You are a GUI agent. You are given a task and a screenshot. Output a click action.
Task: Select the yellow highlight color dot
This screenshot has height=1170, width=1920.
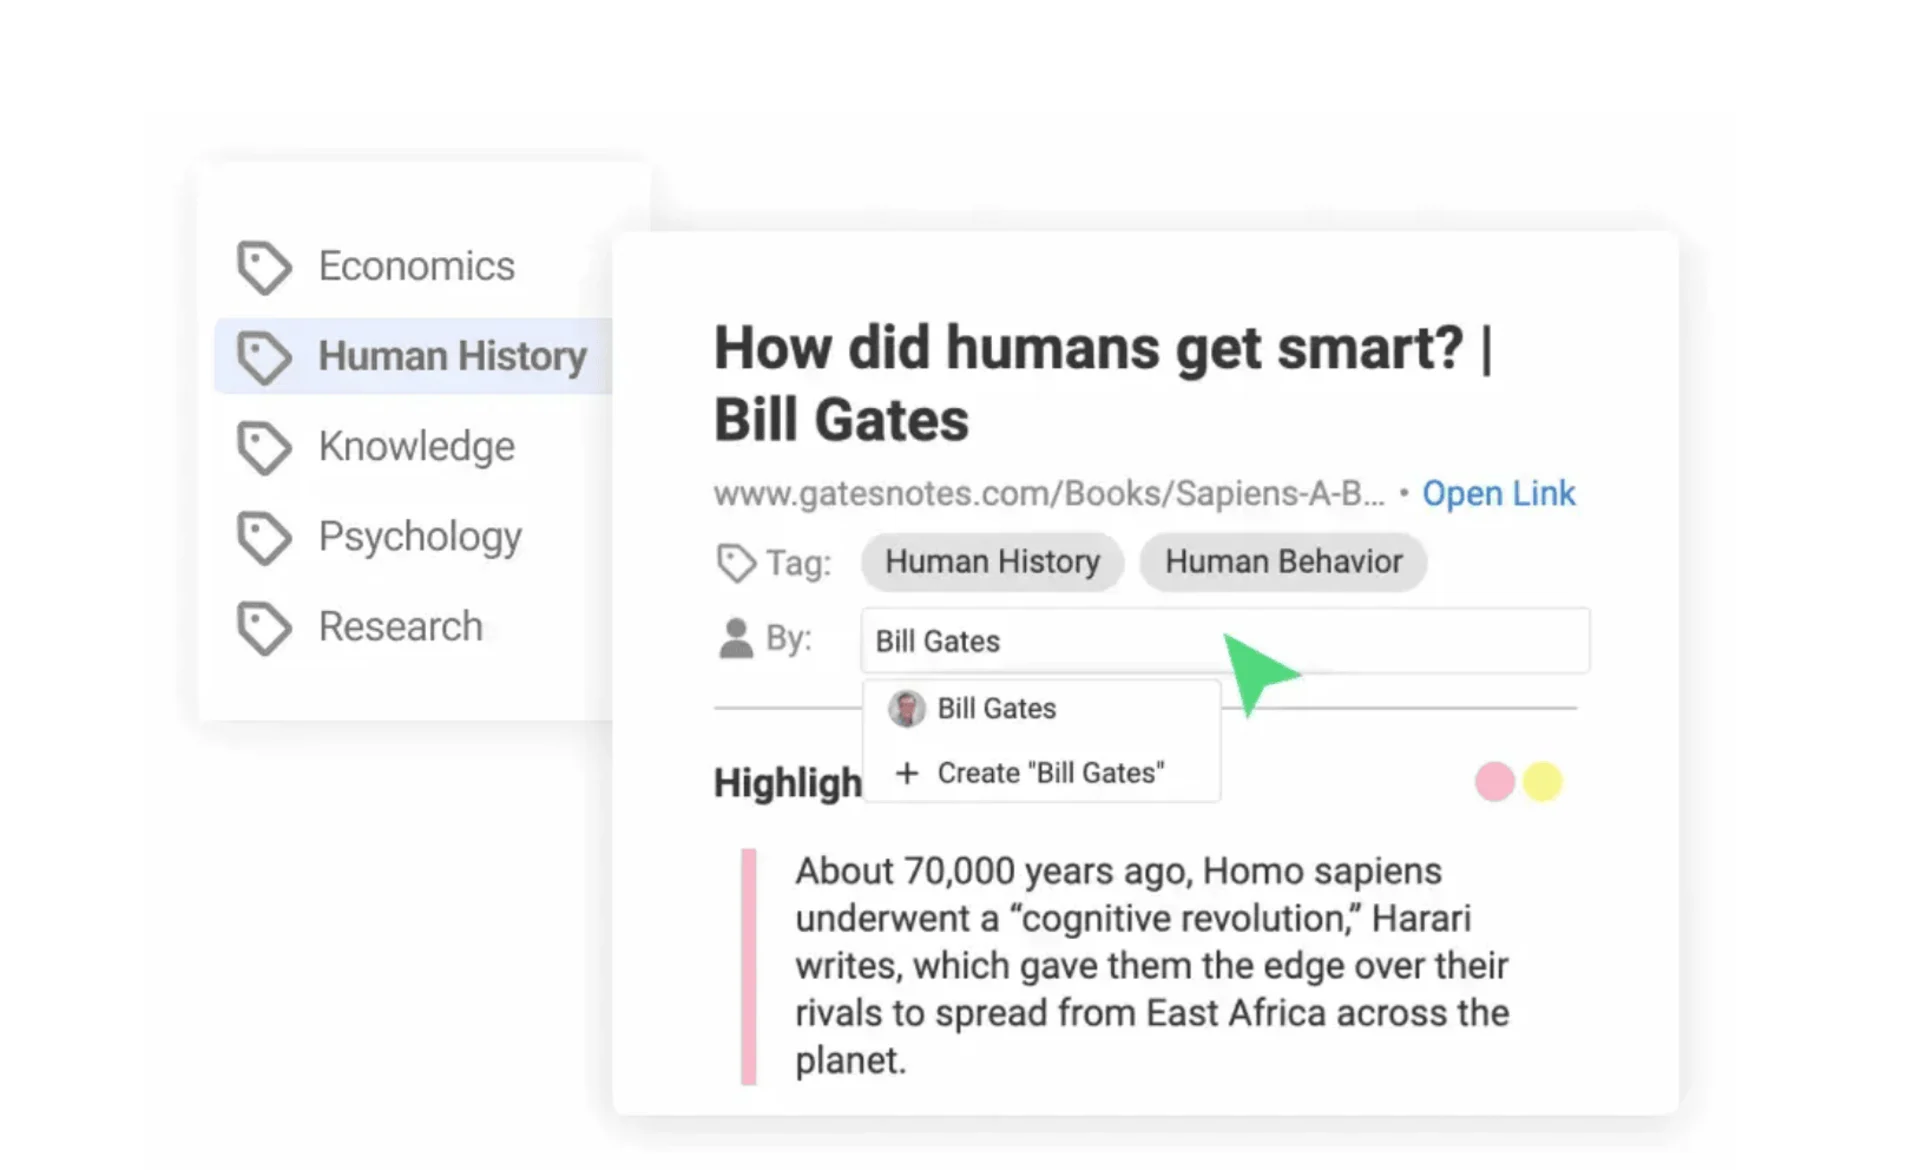[x=1543, y=782]
